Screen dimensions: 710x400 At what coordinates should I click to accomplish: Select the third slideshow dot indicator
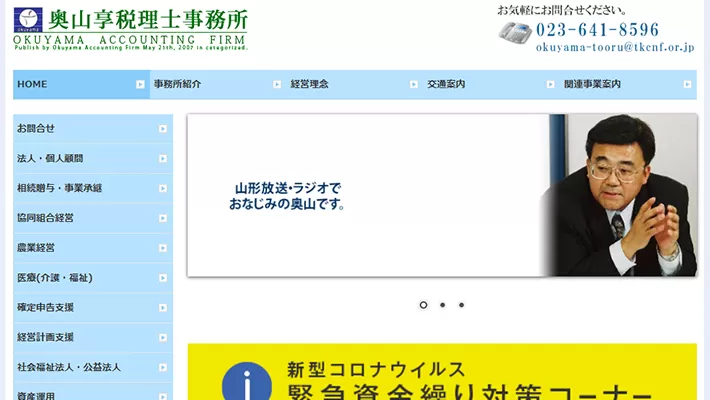coord(461,305)
